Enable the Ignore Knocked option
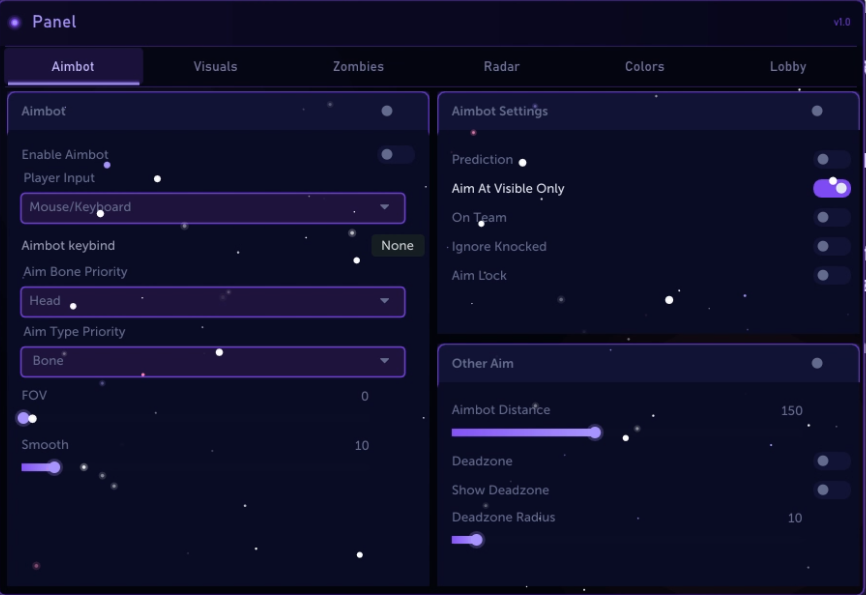 832,246
